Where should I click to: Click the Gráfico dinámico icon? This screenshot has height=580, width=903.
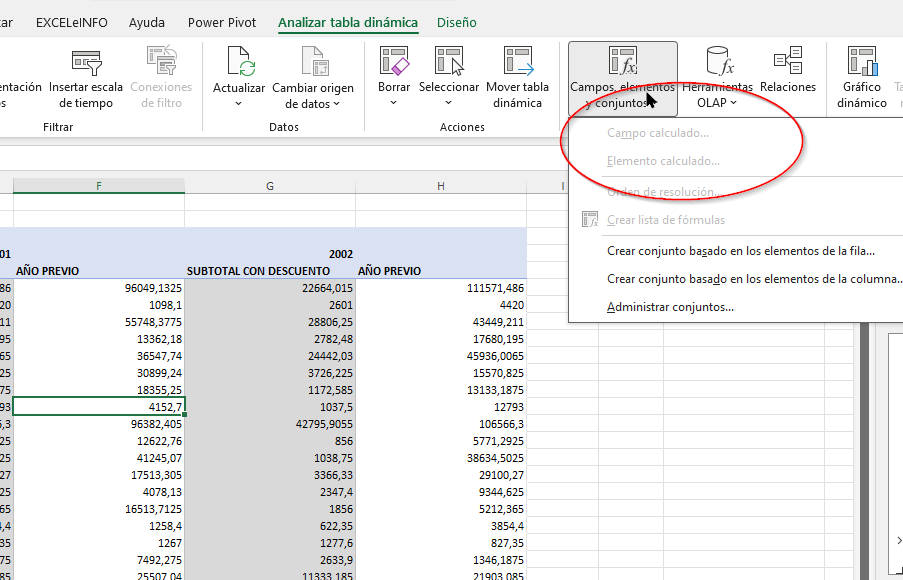pos(861,62)
